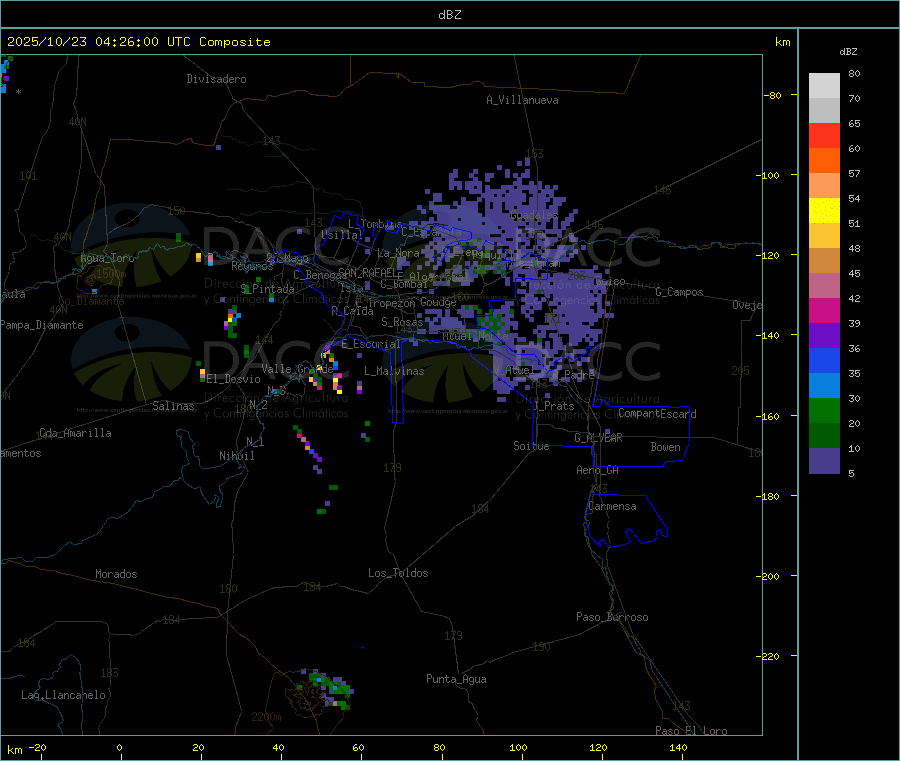Select the 'Pampa_Diamante' location label
This screenshot has width=900, height=761.
[x=42, y=325]
